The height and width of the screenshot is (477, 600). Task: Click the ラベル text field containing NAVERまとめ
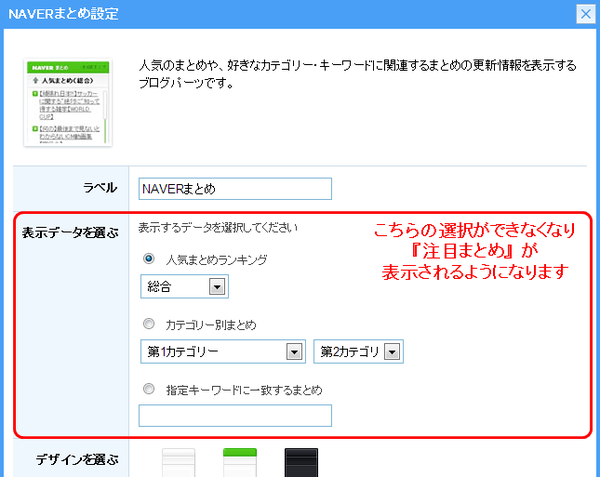point(235,189)
